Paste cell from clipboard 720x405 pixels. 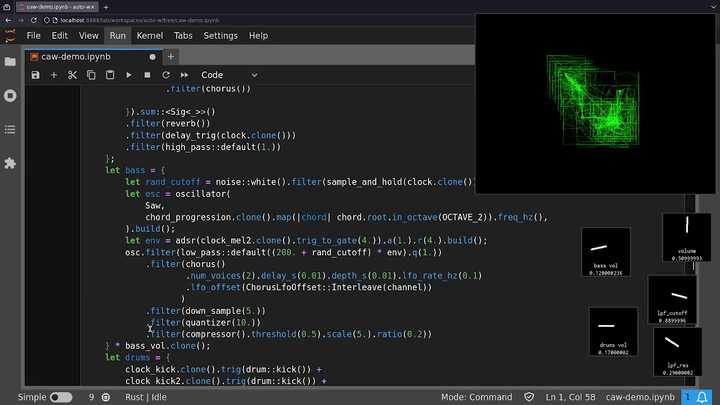[x=110, y=75]
